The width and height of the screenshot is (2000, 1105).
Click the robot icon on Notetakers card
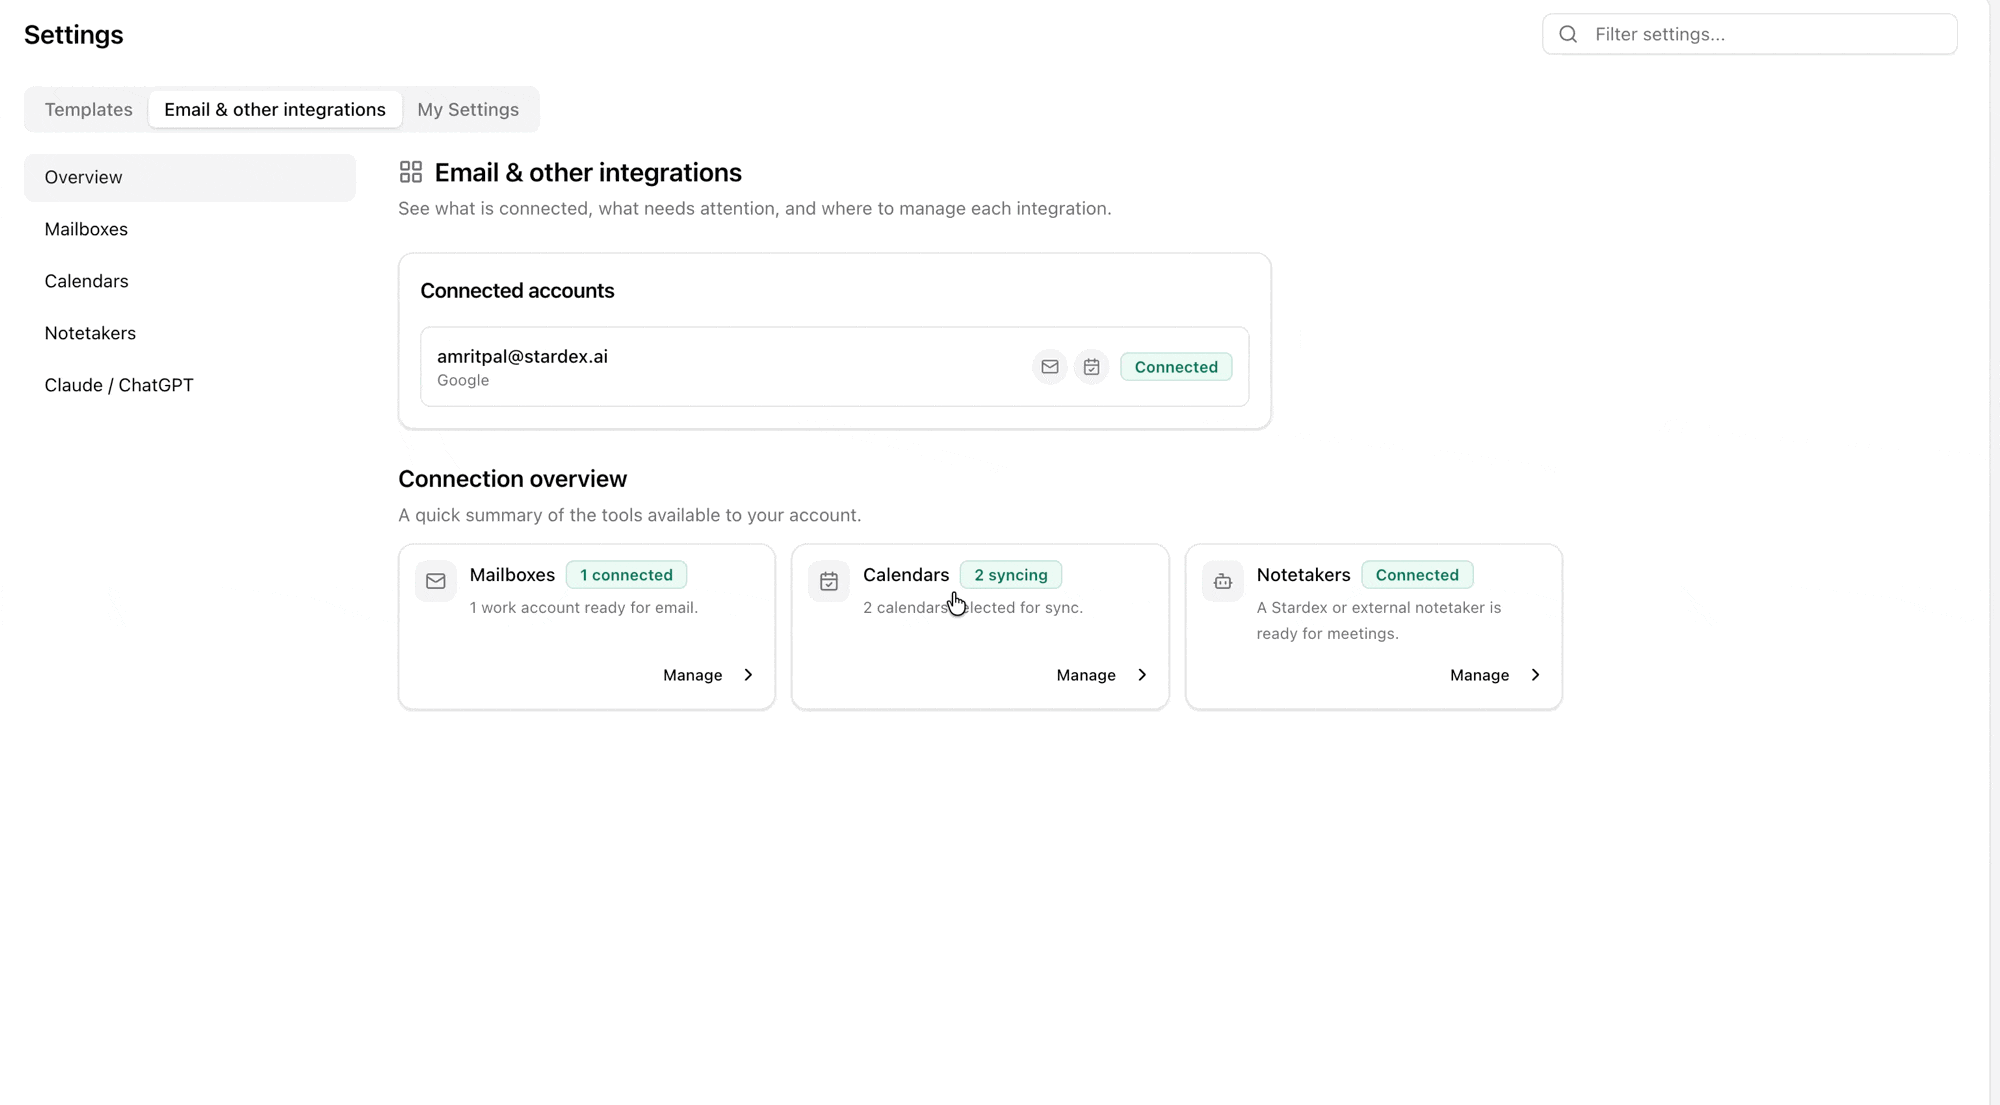tap(1222, 581)
